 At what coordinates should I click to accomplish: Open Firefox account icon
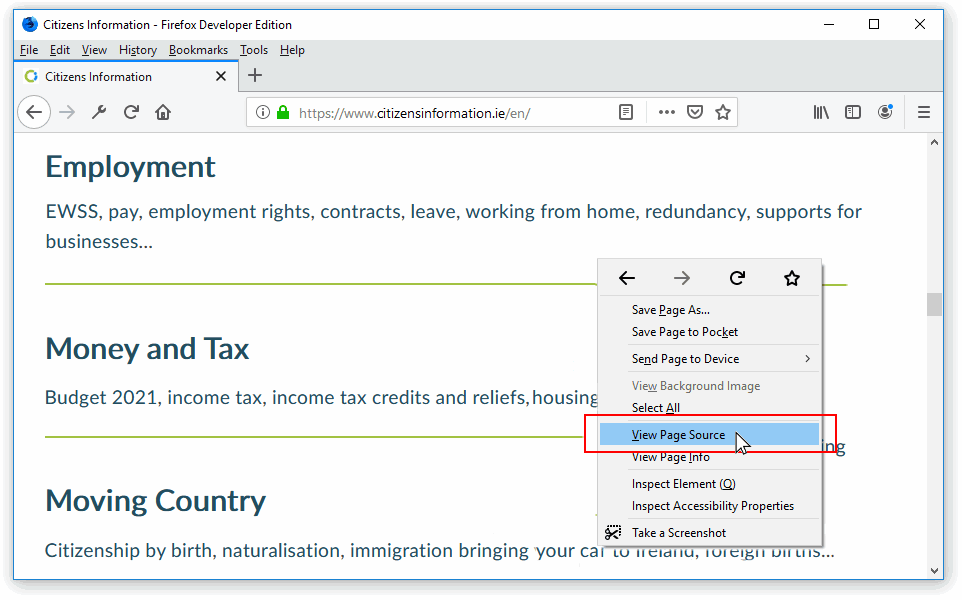pyautogui.click(x=885, y=112)
